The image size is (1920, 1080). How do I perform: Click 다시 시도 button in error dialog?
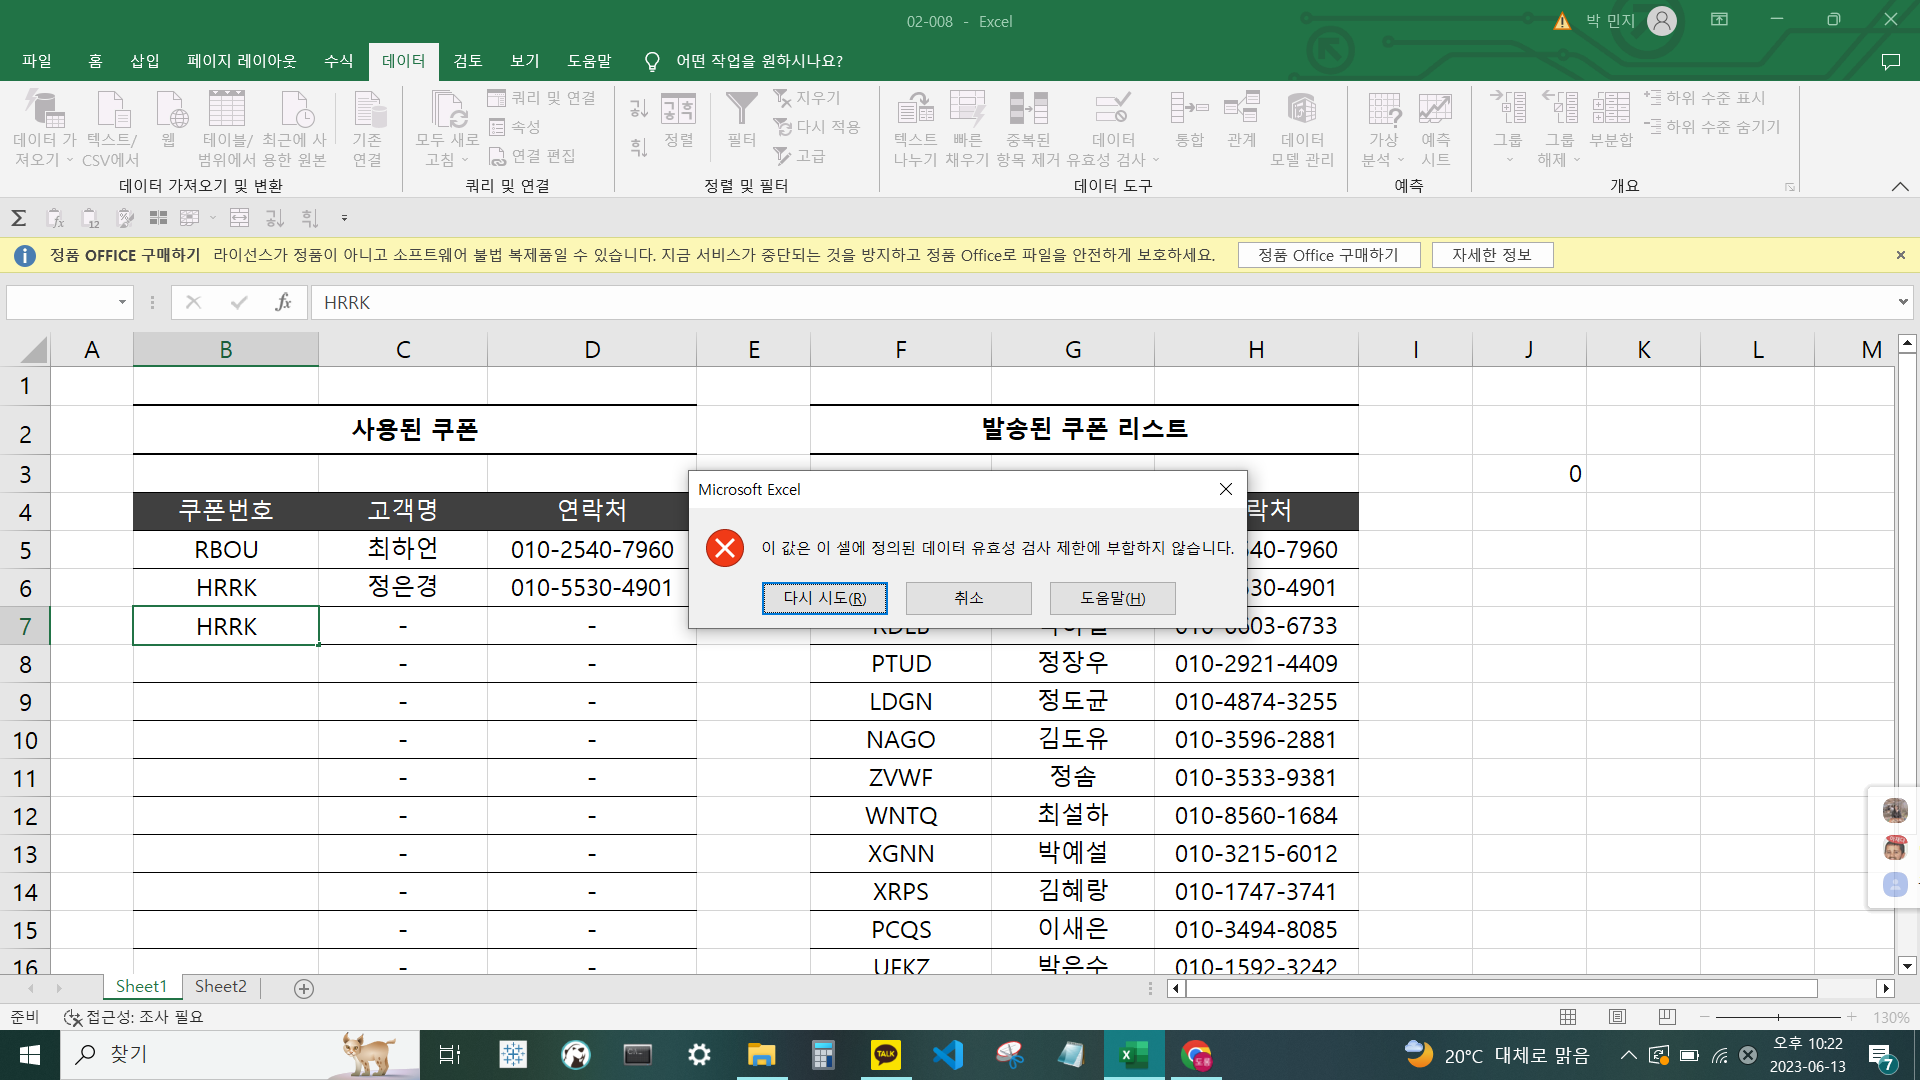[825, 598]
